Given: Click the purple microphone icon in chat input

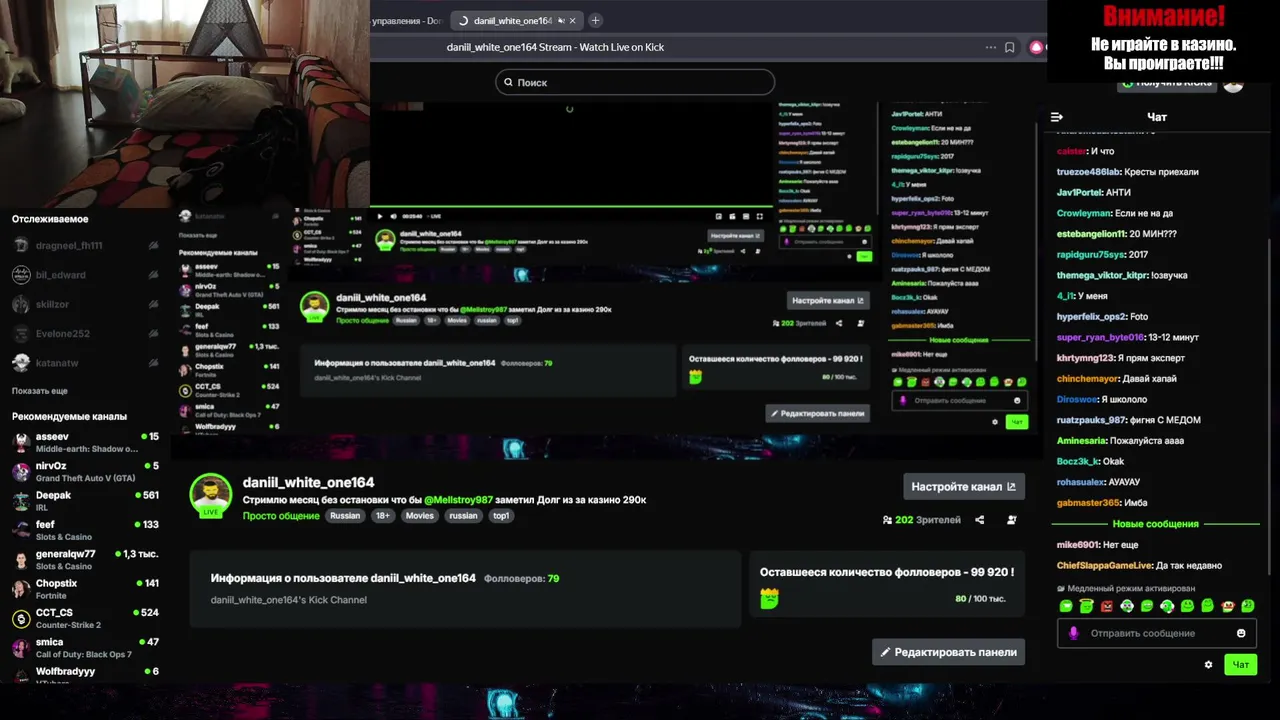Looking at the screenshot, I should click(x=1074, y=633).
